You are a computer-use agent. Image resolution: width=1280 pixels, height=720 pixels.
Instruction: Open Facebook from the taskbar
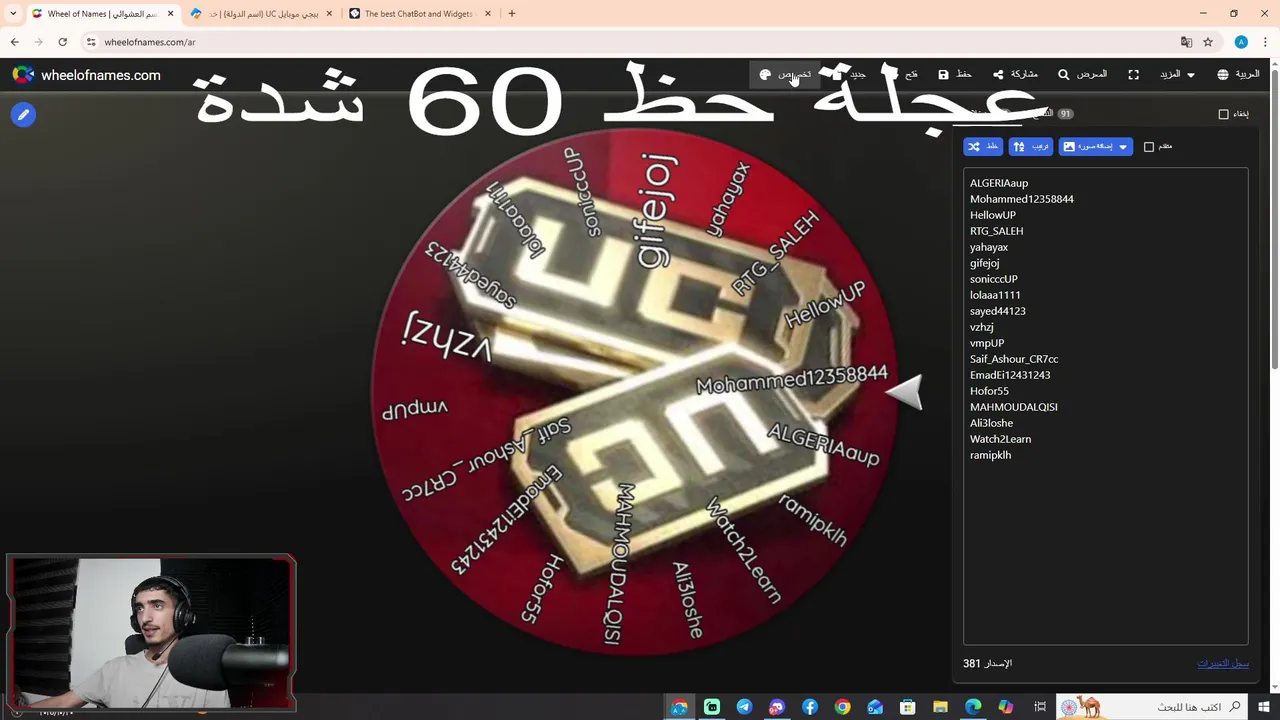809,708
